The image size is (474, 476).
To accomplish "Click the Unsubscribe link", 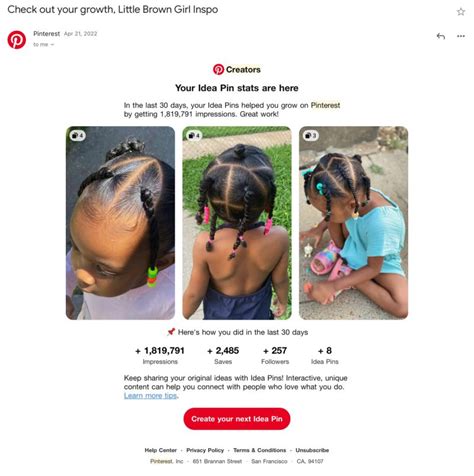I will [x=312, y=450].
